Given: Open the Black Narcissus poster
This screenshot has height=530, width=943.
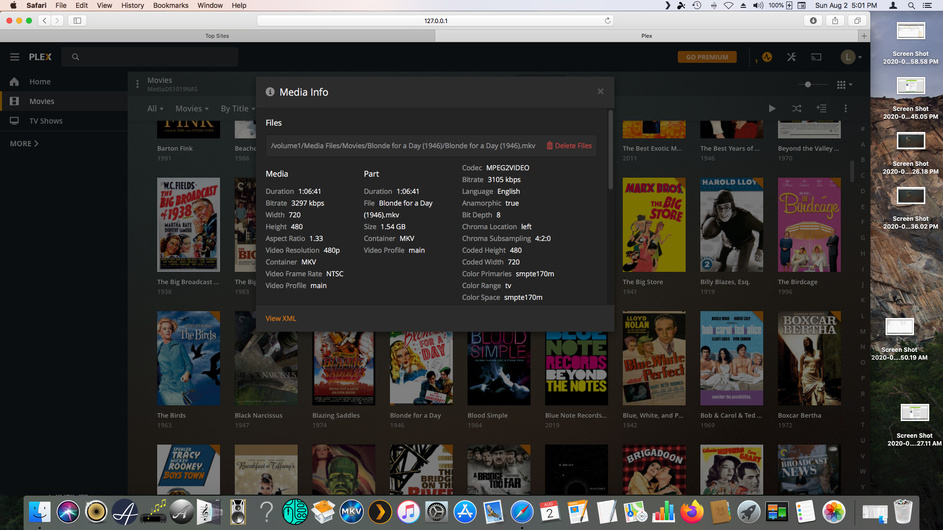Looking at the screenshot, I should coord(266,358).
